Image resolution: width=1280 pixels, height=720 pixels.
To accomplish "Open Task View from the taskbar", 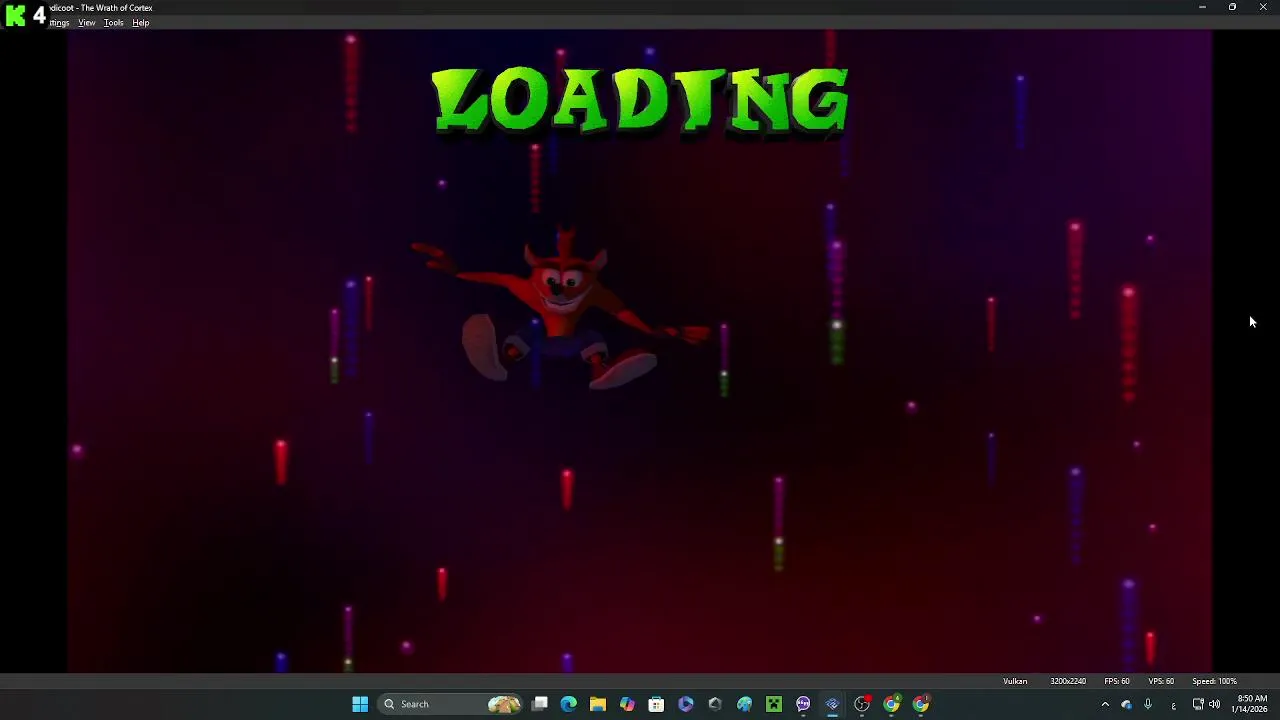I will 540,704.
